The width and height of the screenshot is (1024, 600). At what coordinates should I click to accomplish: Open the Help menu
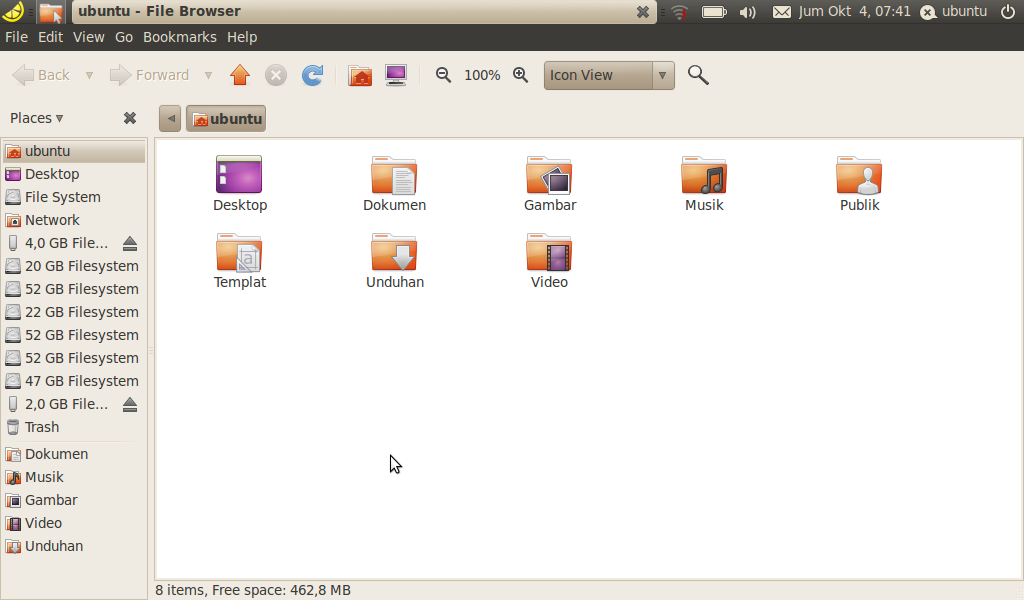tap(242, 37)
